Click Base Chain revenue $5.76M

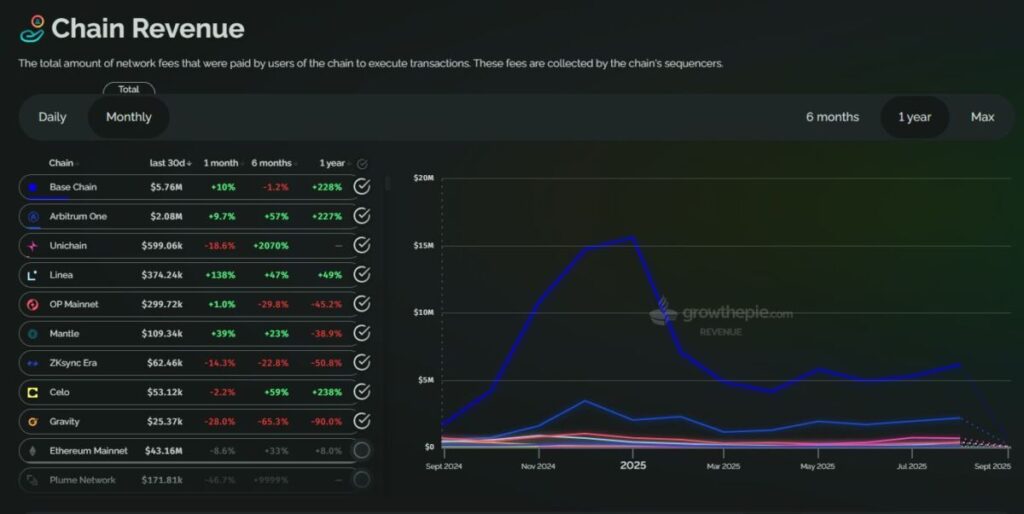pyautogui.click(x=166, y=187)
